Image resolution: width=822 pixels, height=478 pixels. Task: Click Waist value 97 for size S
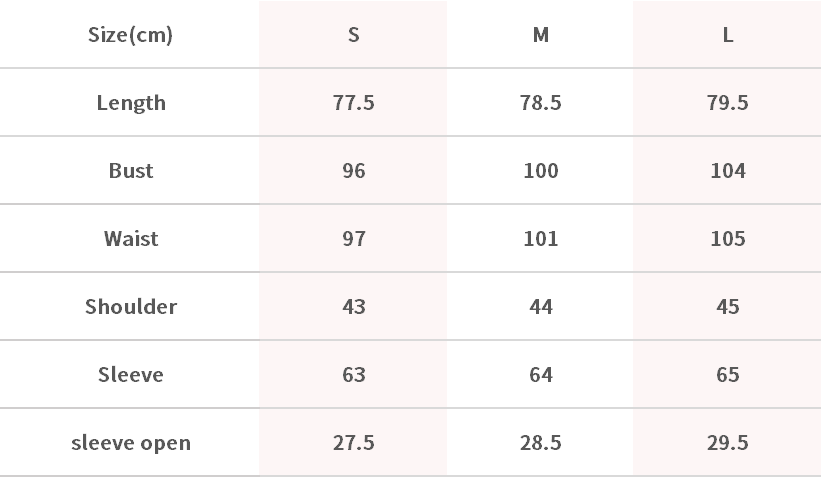point(353,239)
